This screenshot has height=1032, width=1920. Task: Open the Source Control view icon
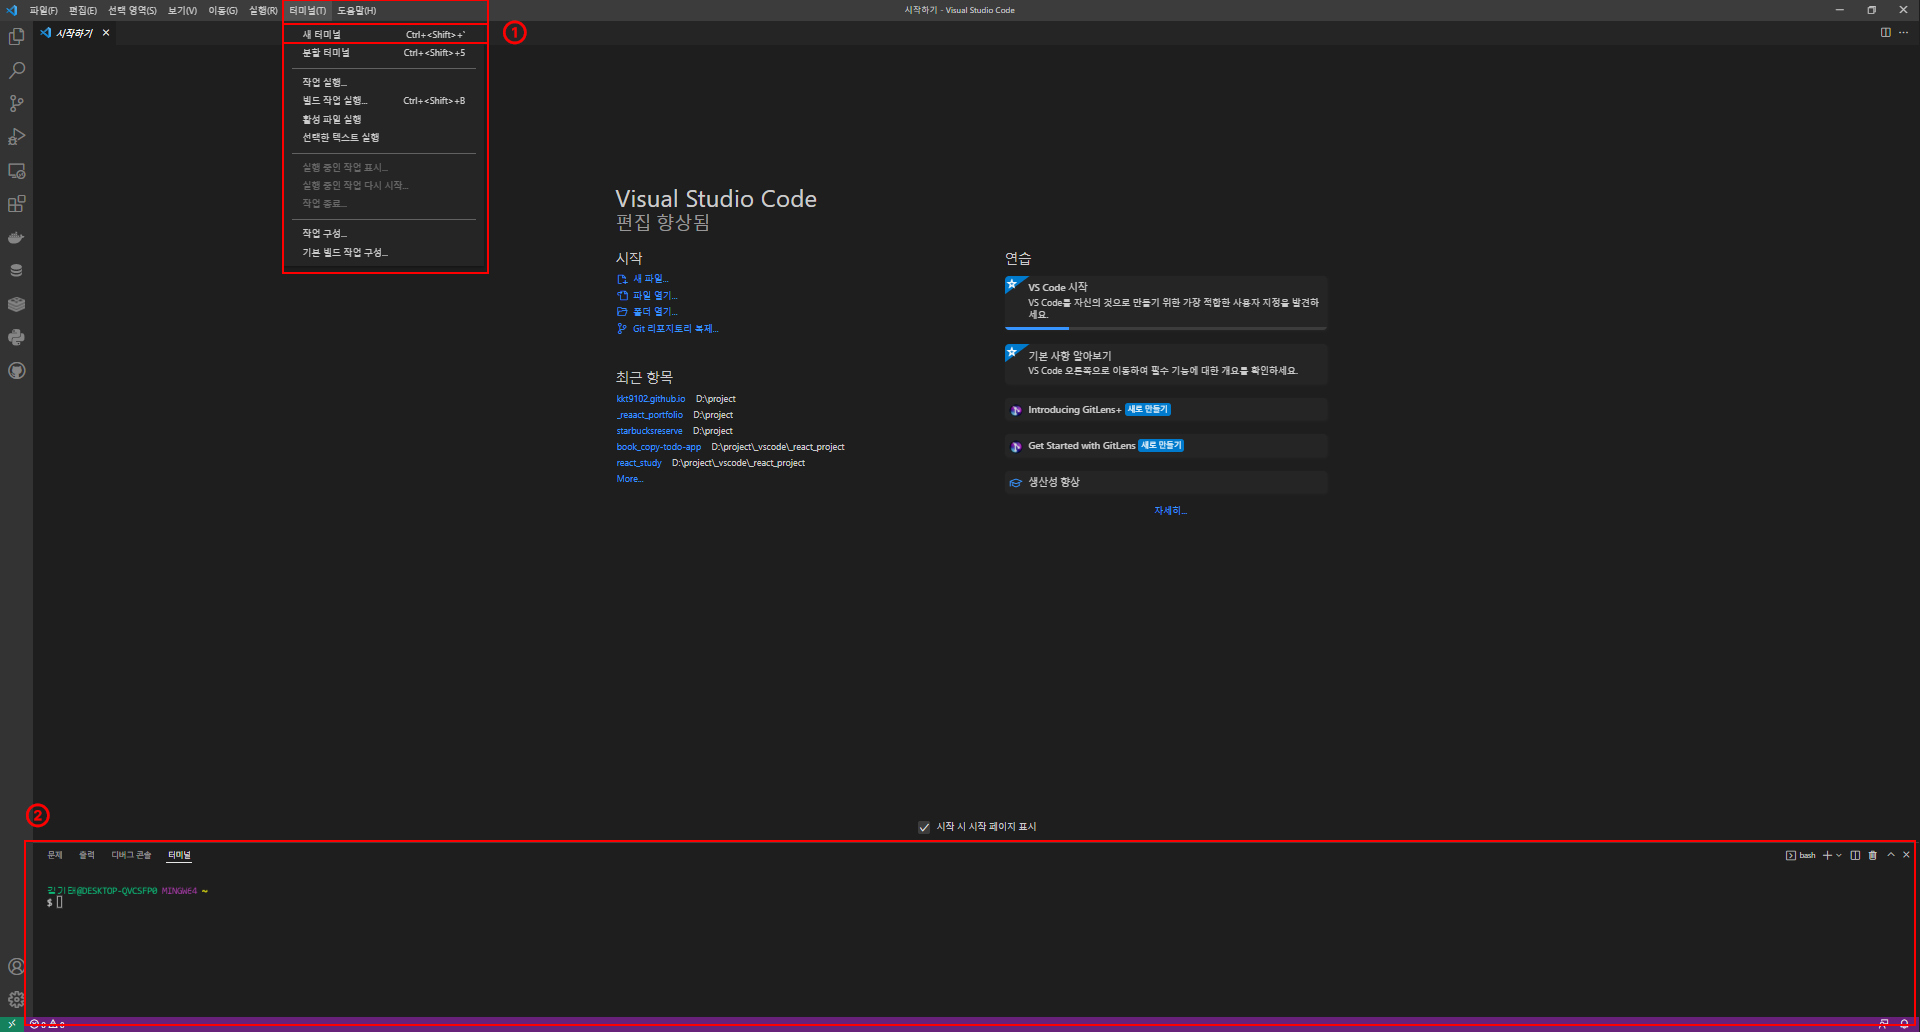click(x=16, y=103)
